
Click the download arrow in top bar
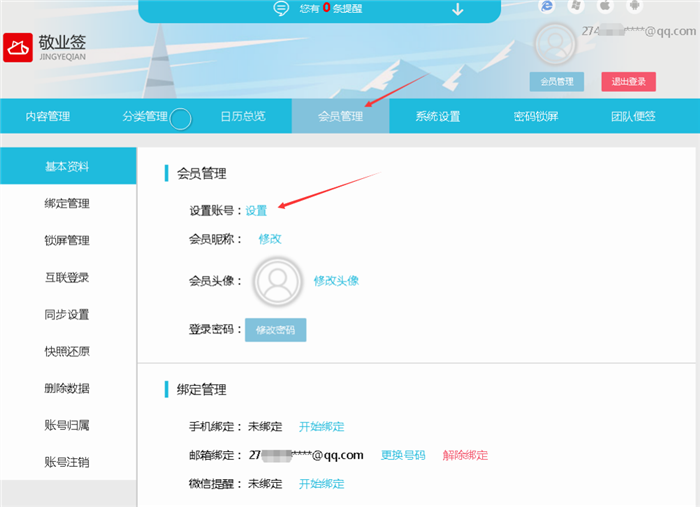[x=458, y=9]
